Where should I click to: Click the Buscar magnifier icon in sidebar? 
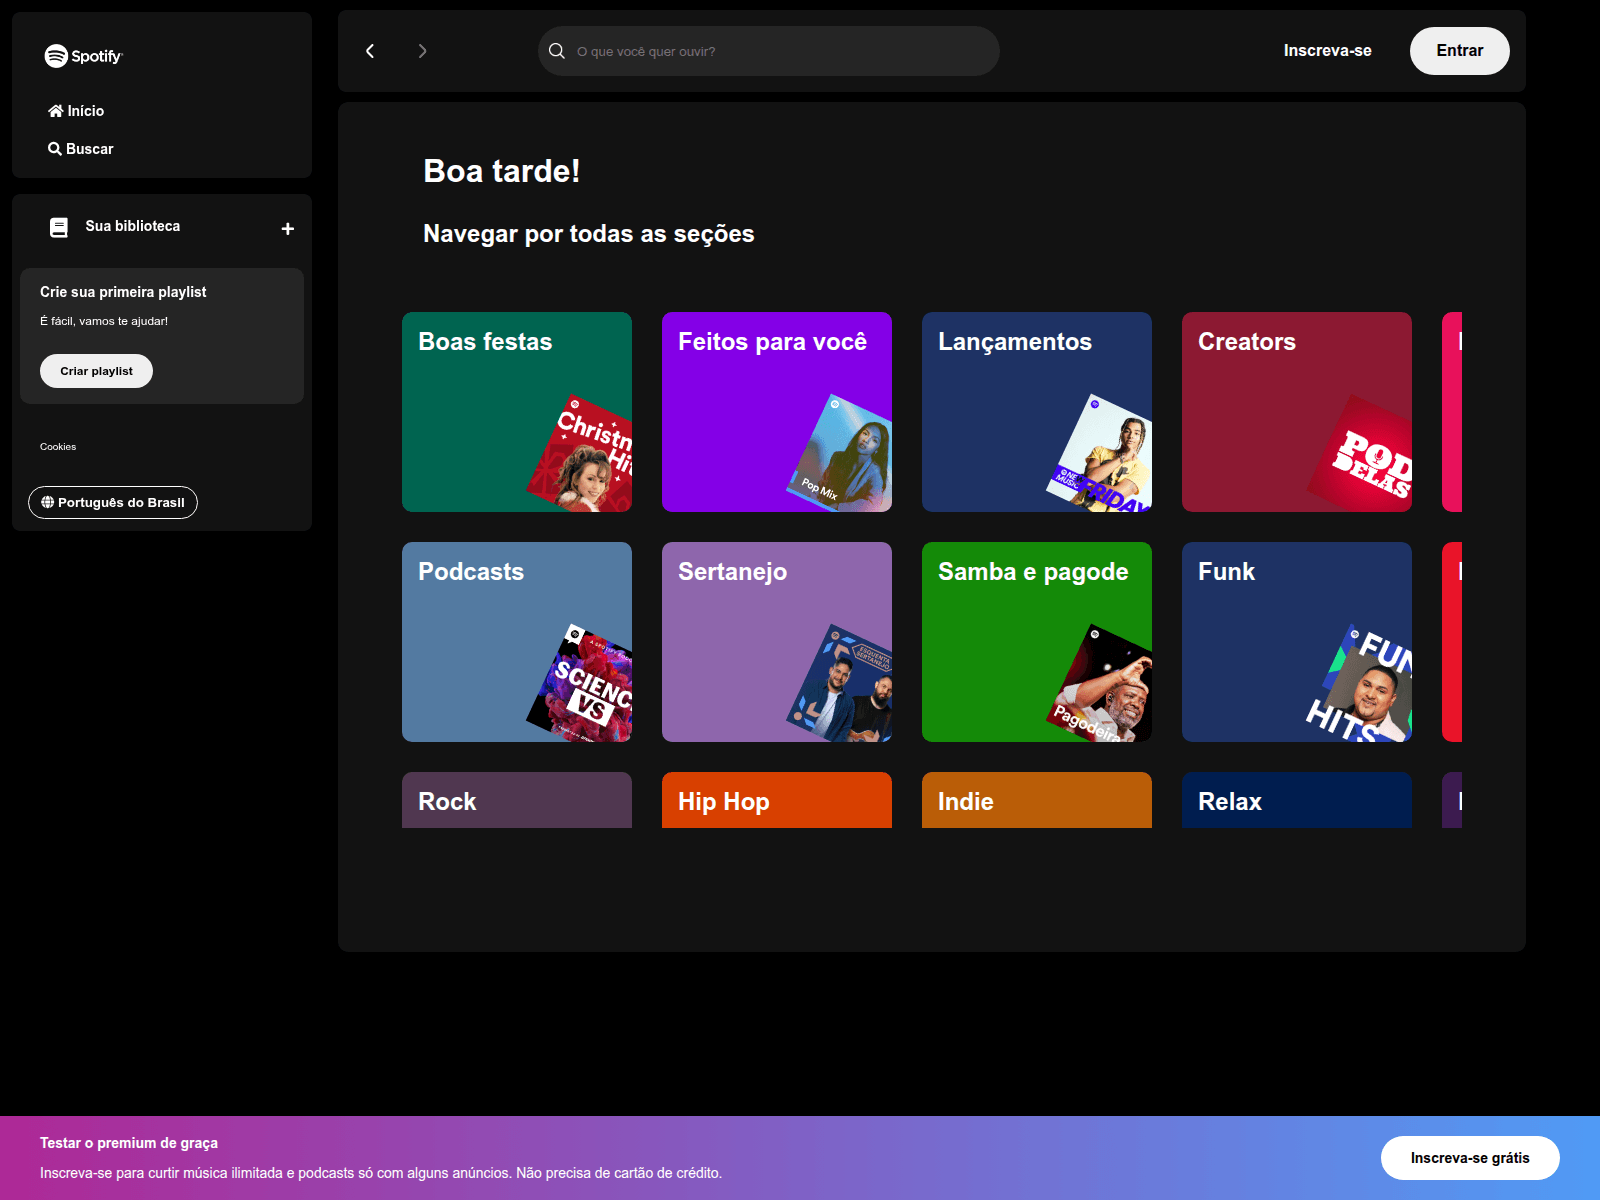click(56, 148)
